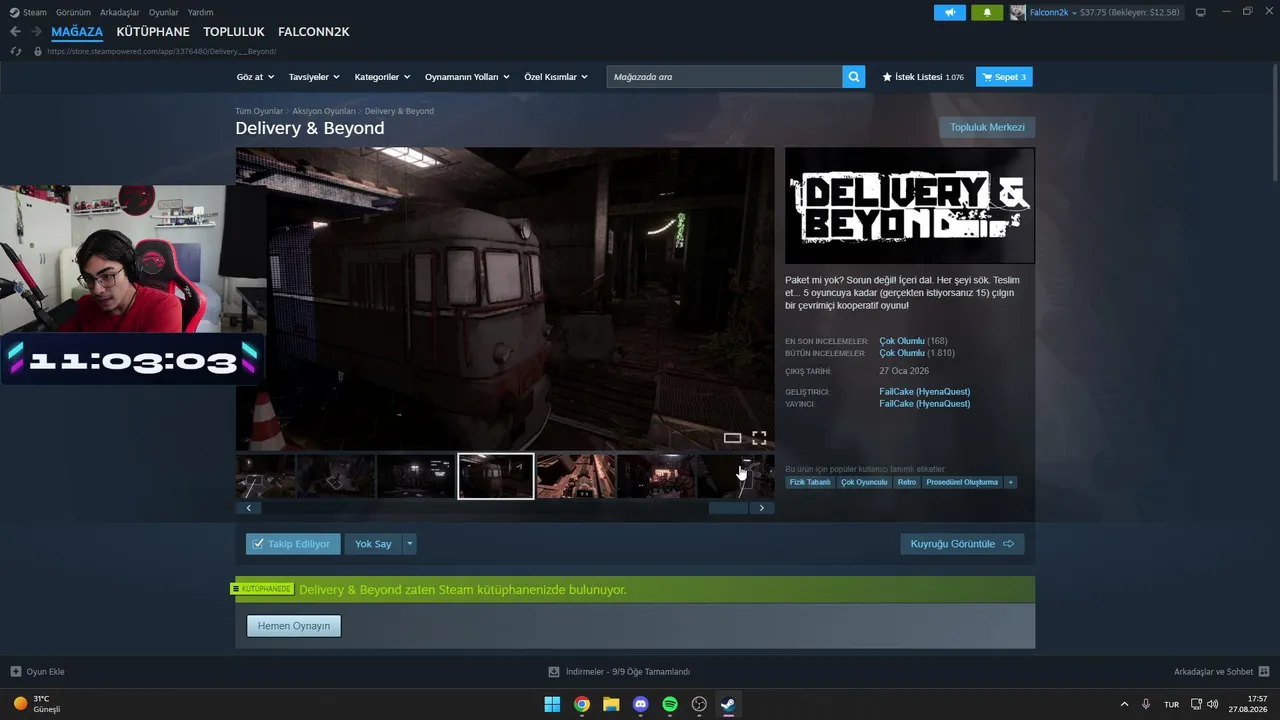Screen dimensions: 1280x720
Task: Expand the screenshot to fullscreen
Action: (x=759, y=438)
